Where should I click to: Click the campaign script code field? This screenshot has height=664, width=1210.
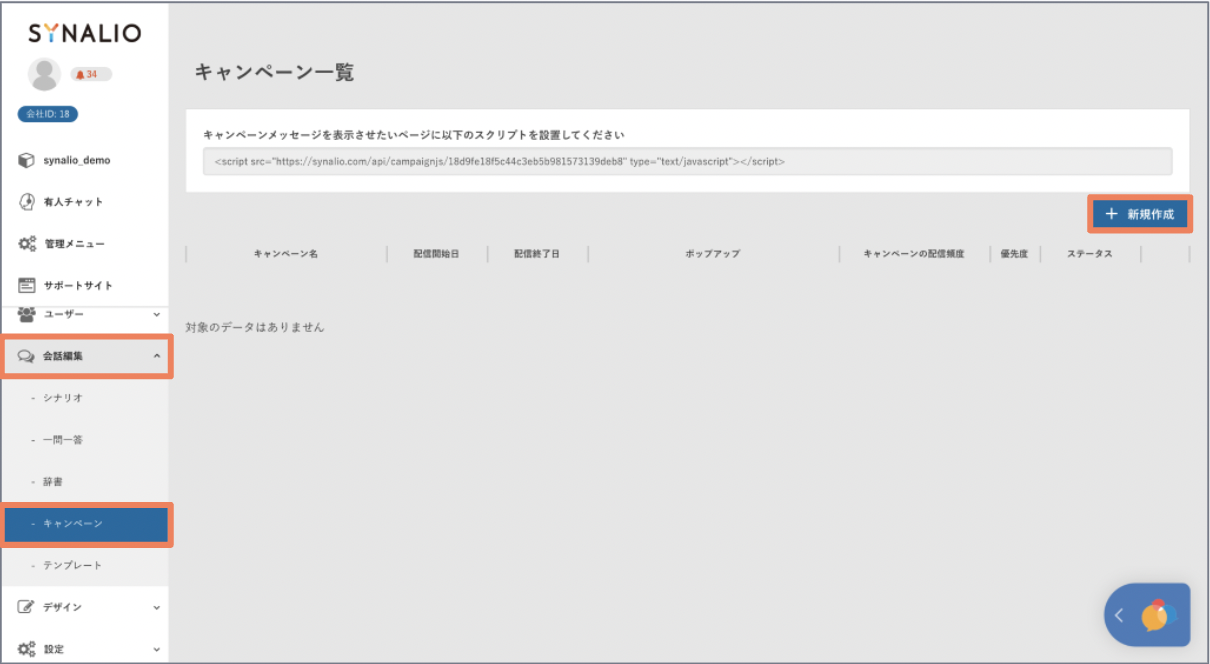pyautogui.click(x=687, y=161)
